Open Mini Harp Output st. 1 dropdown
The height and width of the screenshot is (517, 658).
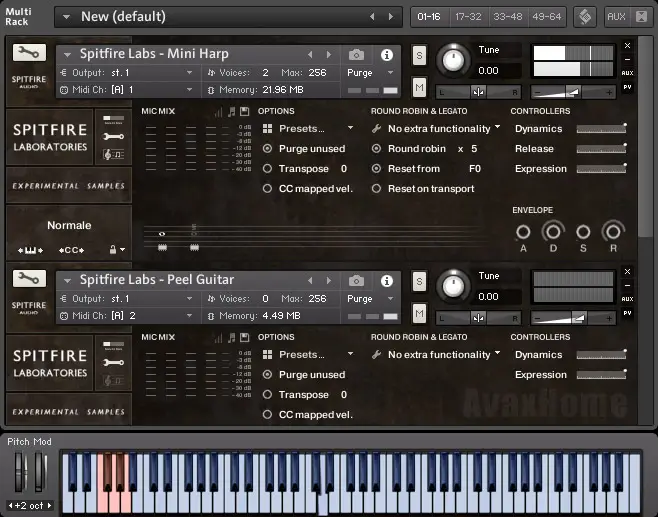coord(189,73)
